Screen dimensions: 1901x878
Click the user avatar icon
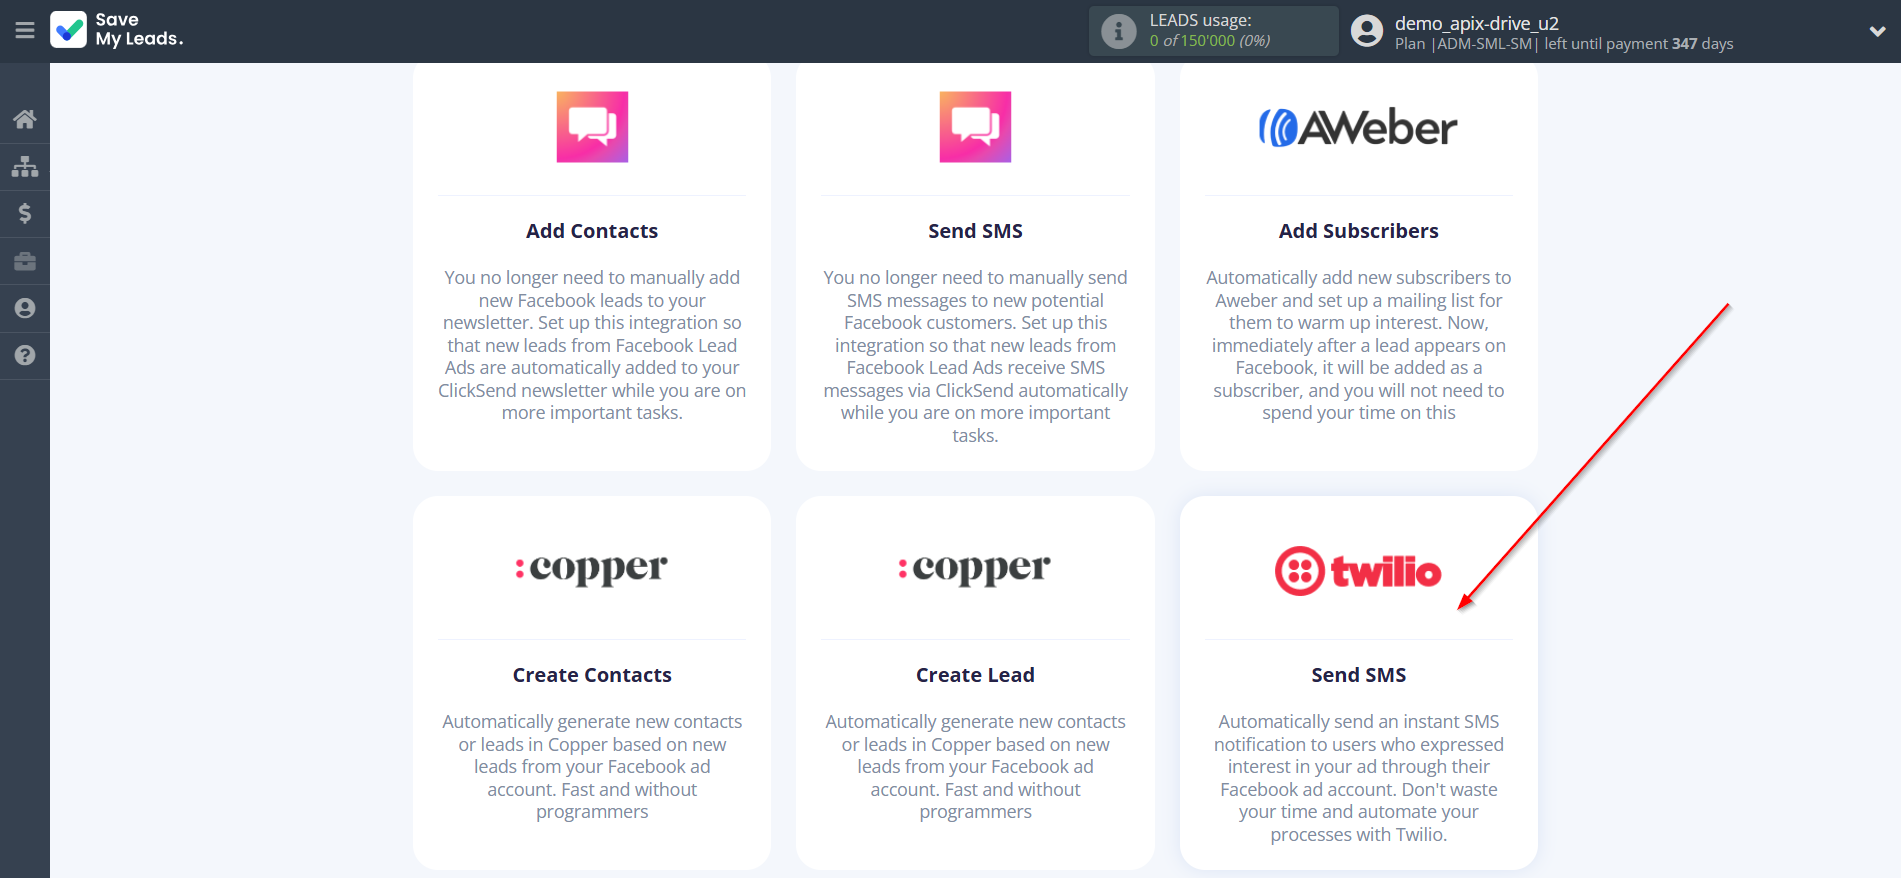[1366, 31]
